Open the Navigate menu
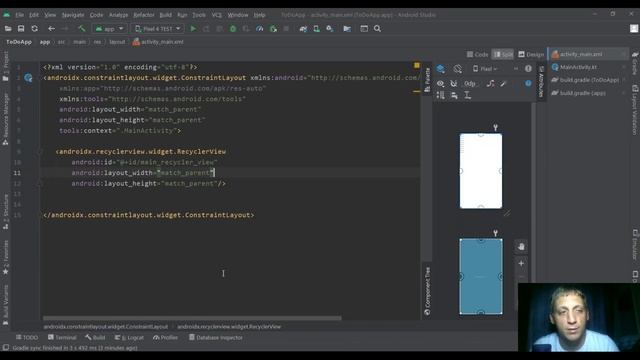This screenshot has width=640, height=360. click(73, 15)
